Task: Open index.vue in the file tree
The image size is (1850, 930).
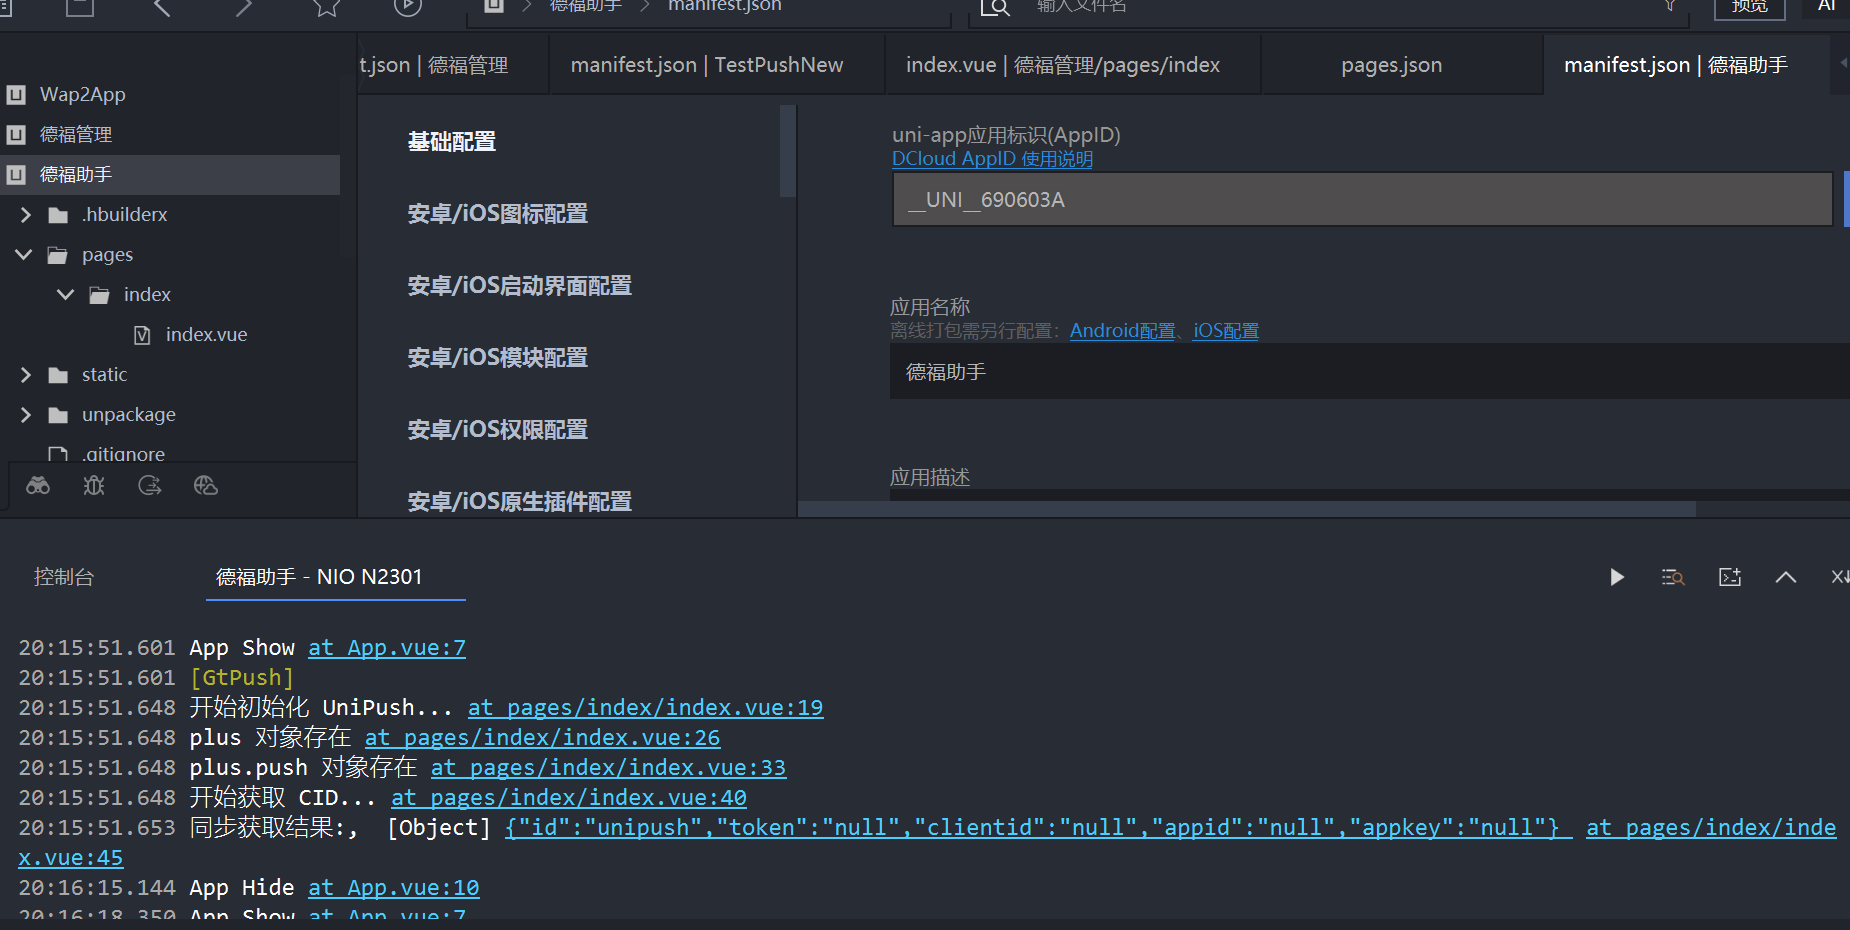Action: [206, 335]
